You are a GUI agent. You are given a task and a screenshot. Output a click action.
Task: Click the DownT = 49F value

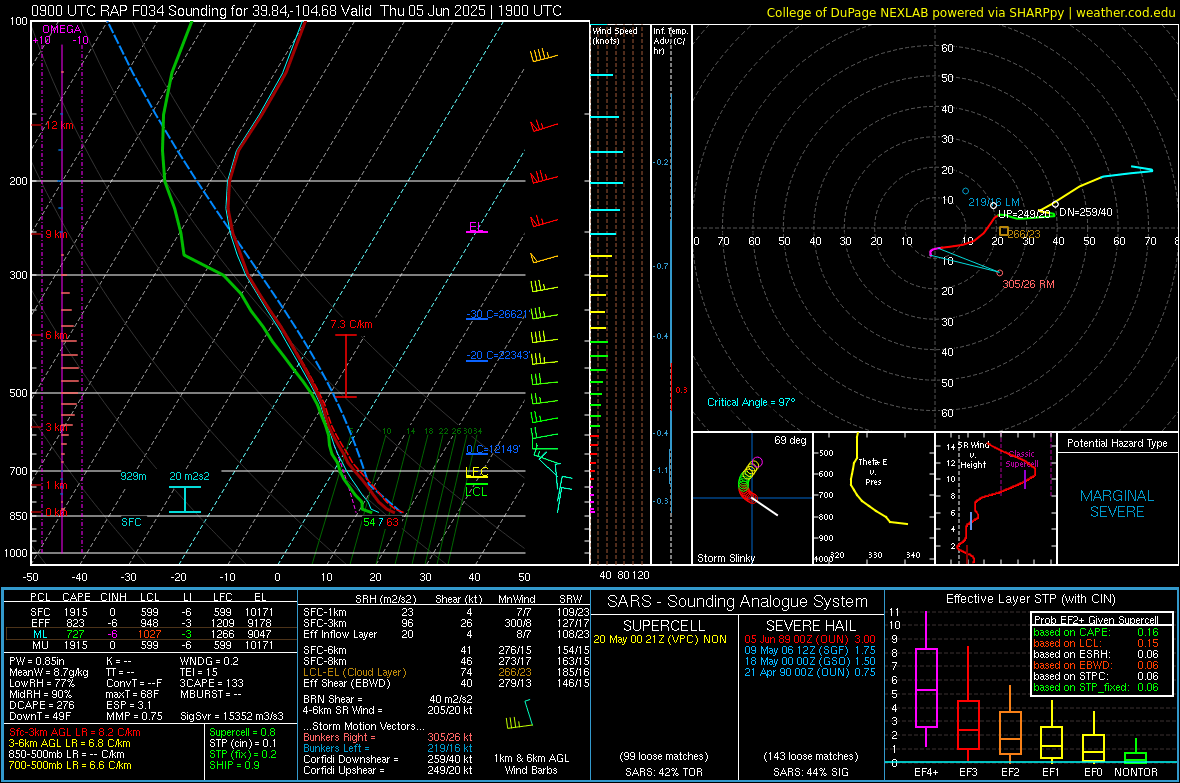point(40,717)
